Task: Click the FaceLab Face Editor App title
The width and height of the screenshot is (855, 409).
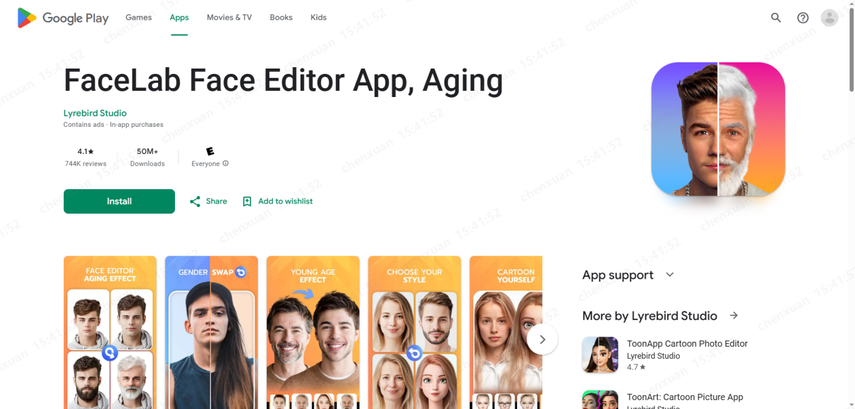Action: 283,80
